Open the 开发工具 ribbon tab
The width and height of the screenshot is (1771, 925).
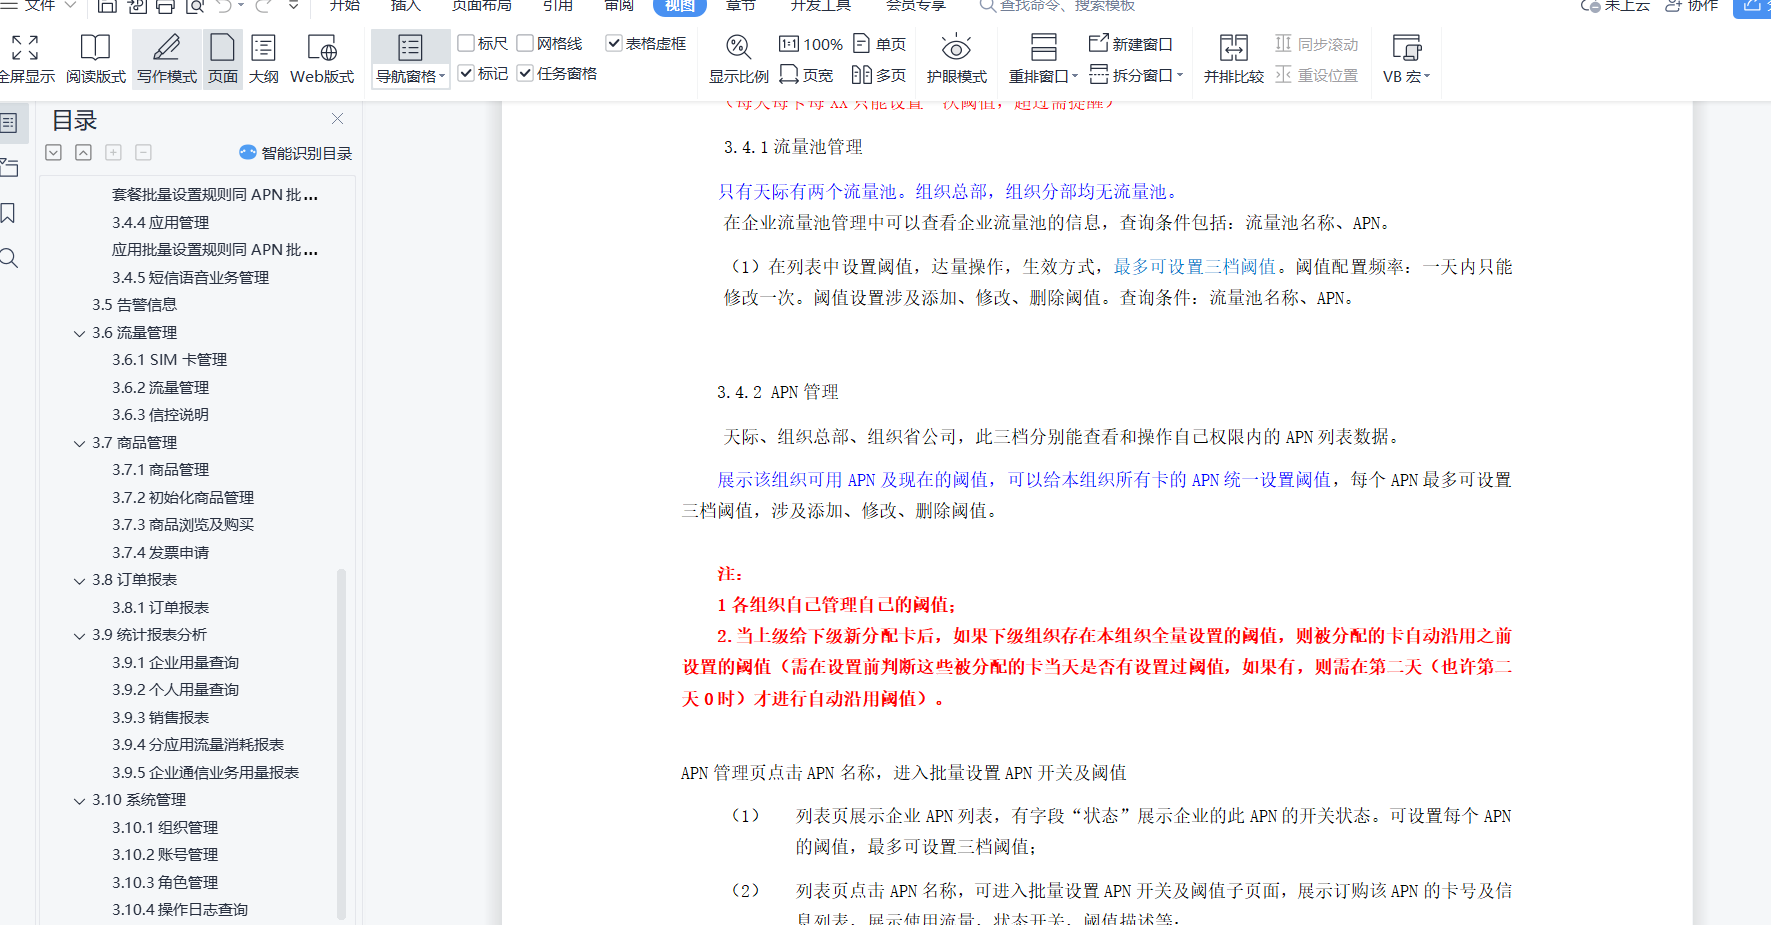(821, 6)
